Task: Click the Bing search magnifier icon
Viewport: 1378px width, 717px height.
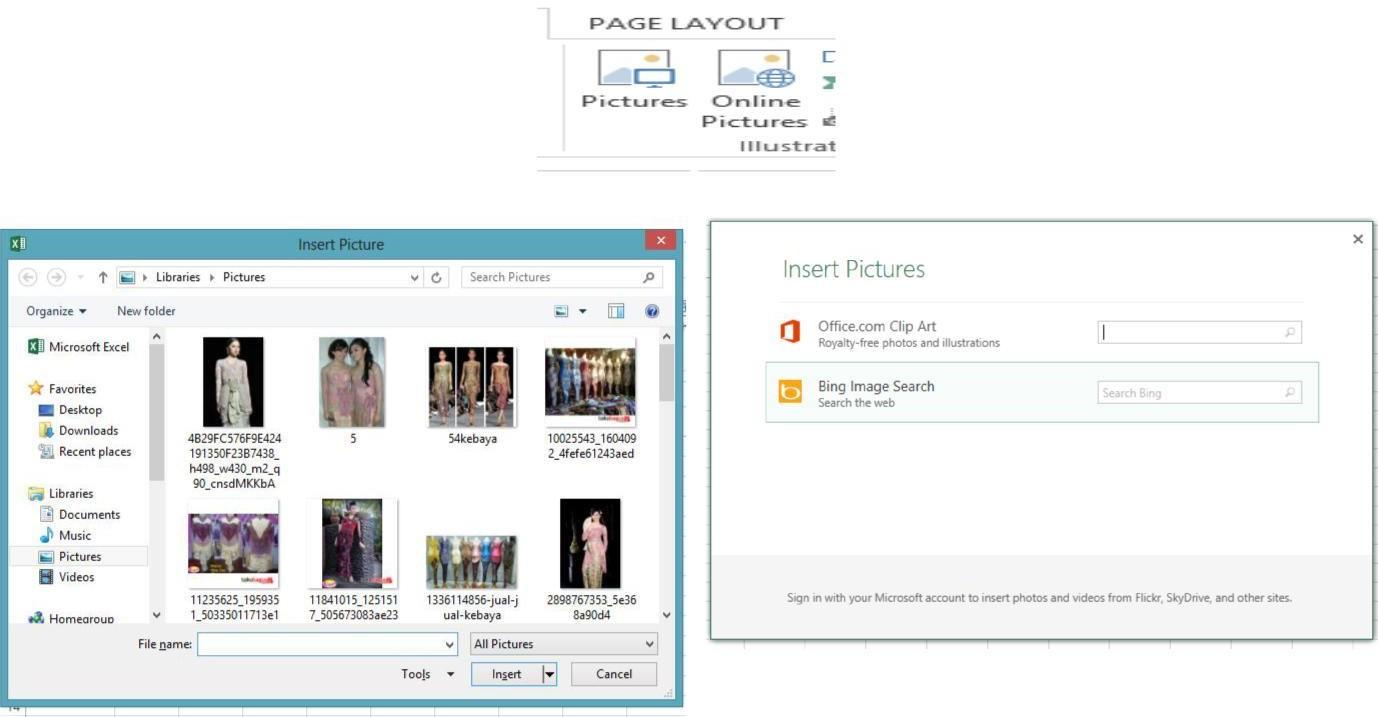Action: (x=1290, y=393)
